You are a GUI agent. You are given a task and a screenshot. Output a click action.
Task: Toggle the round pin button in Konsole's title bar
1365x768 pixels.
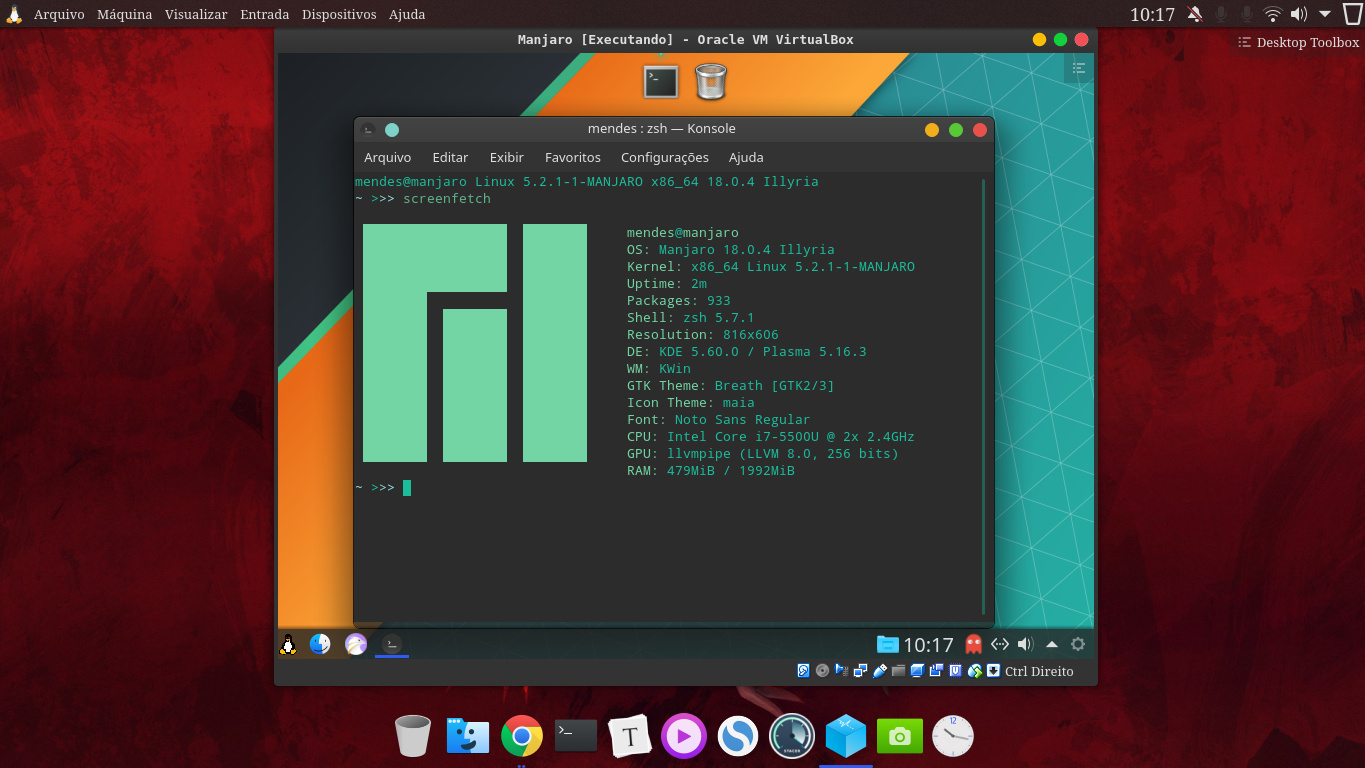(392, 129)
